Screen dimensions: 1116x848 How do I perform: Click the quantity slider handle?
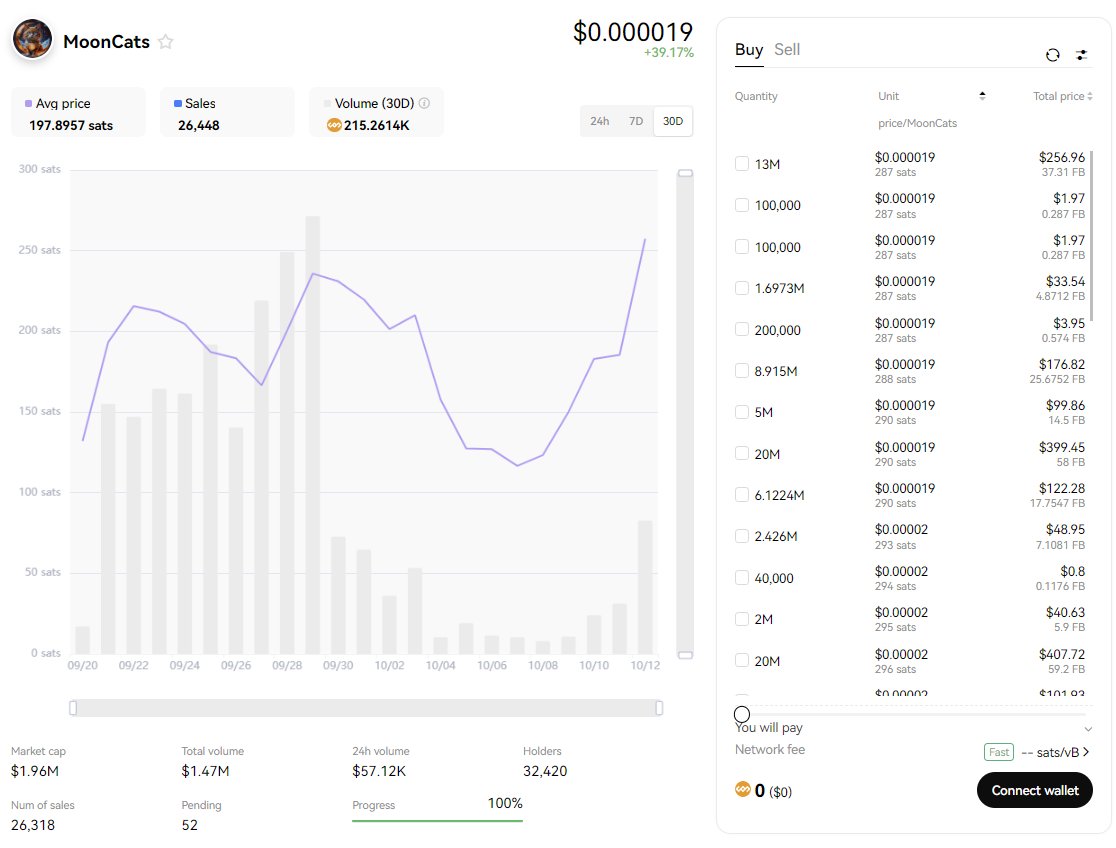[x=742, y=714]
